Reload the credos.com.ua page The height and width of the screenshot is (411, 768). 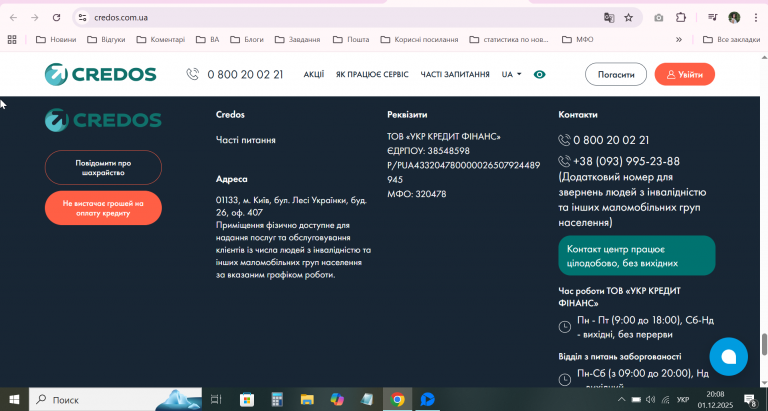coord(56,18)
